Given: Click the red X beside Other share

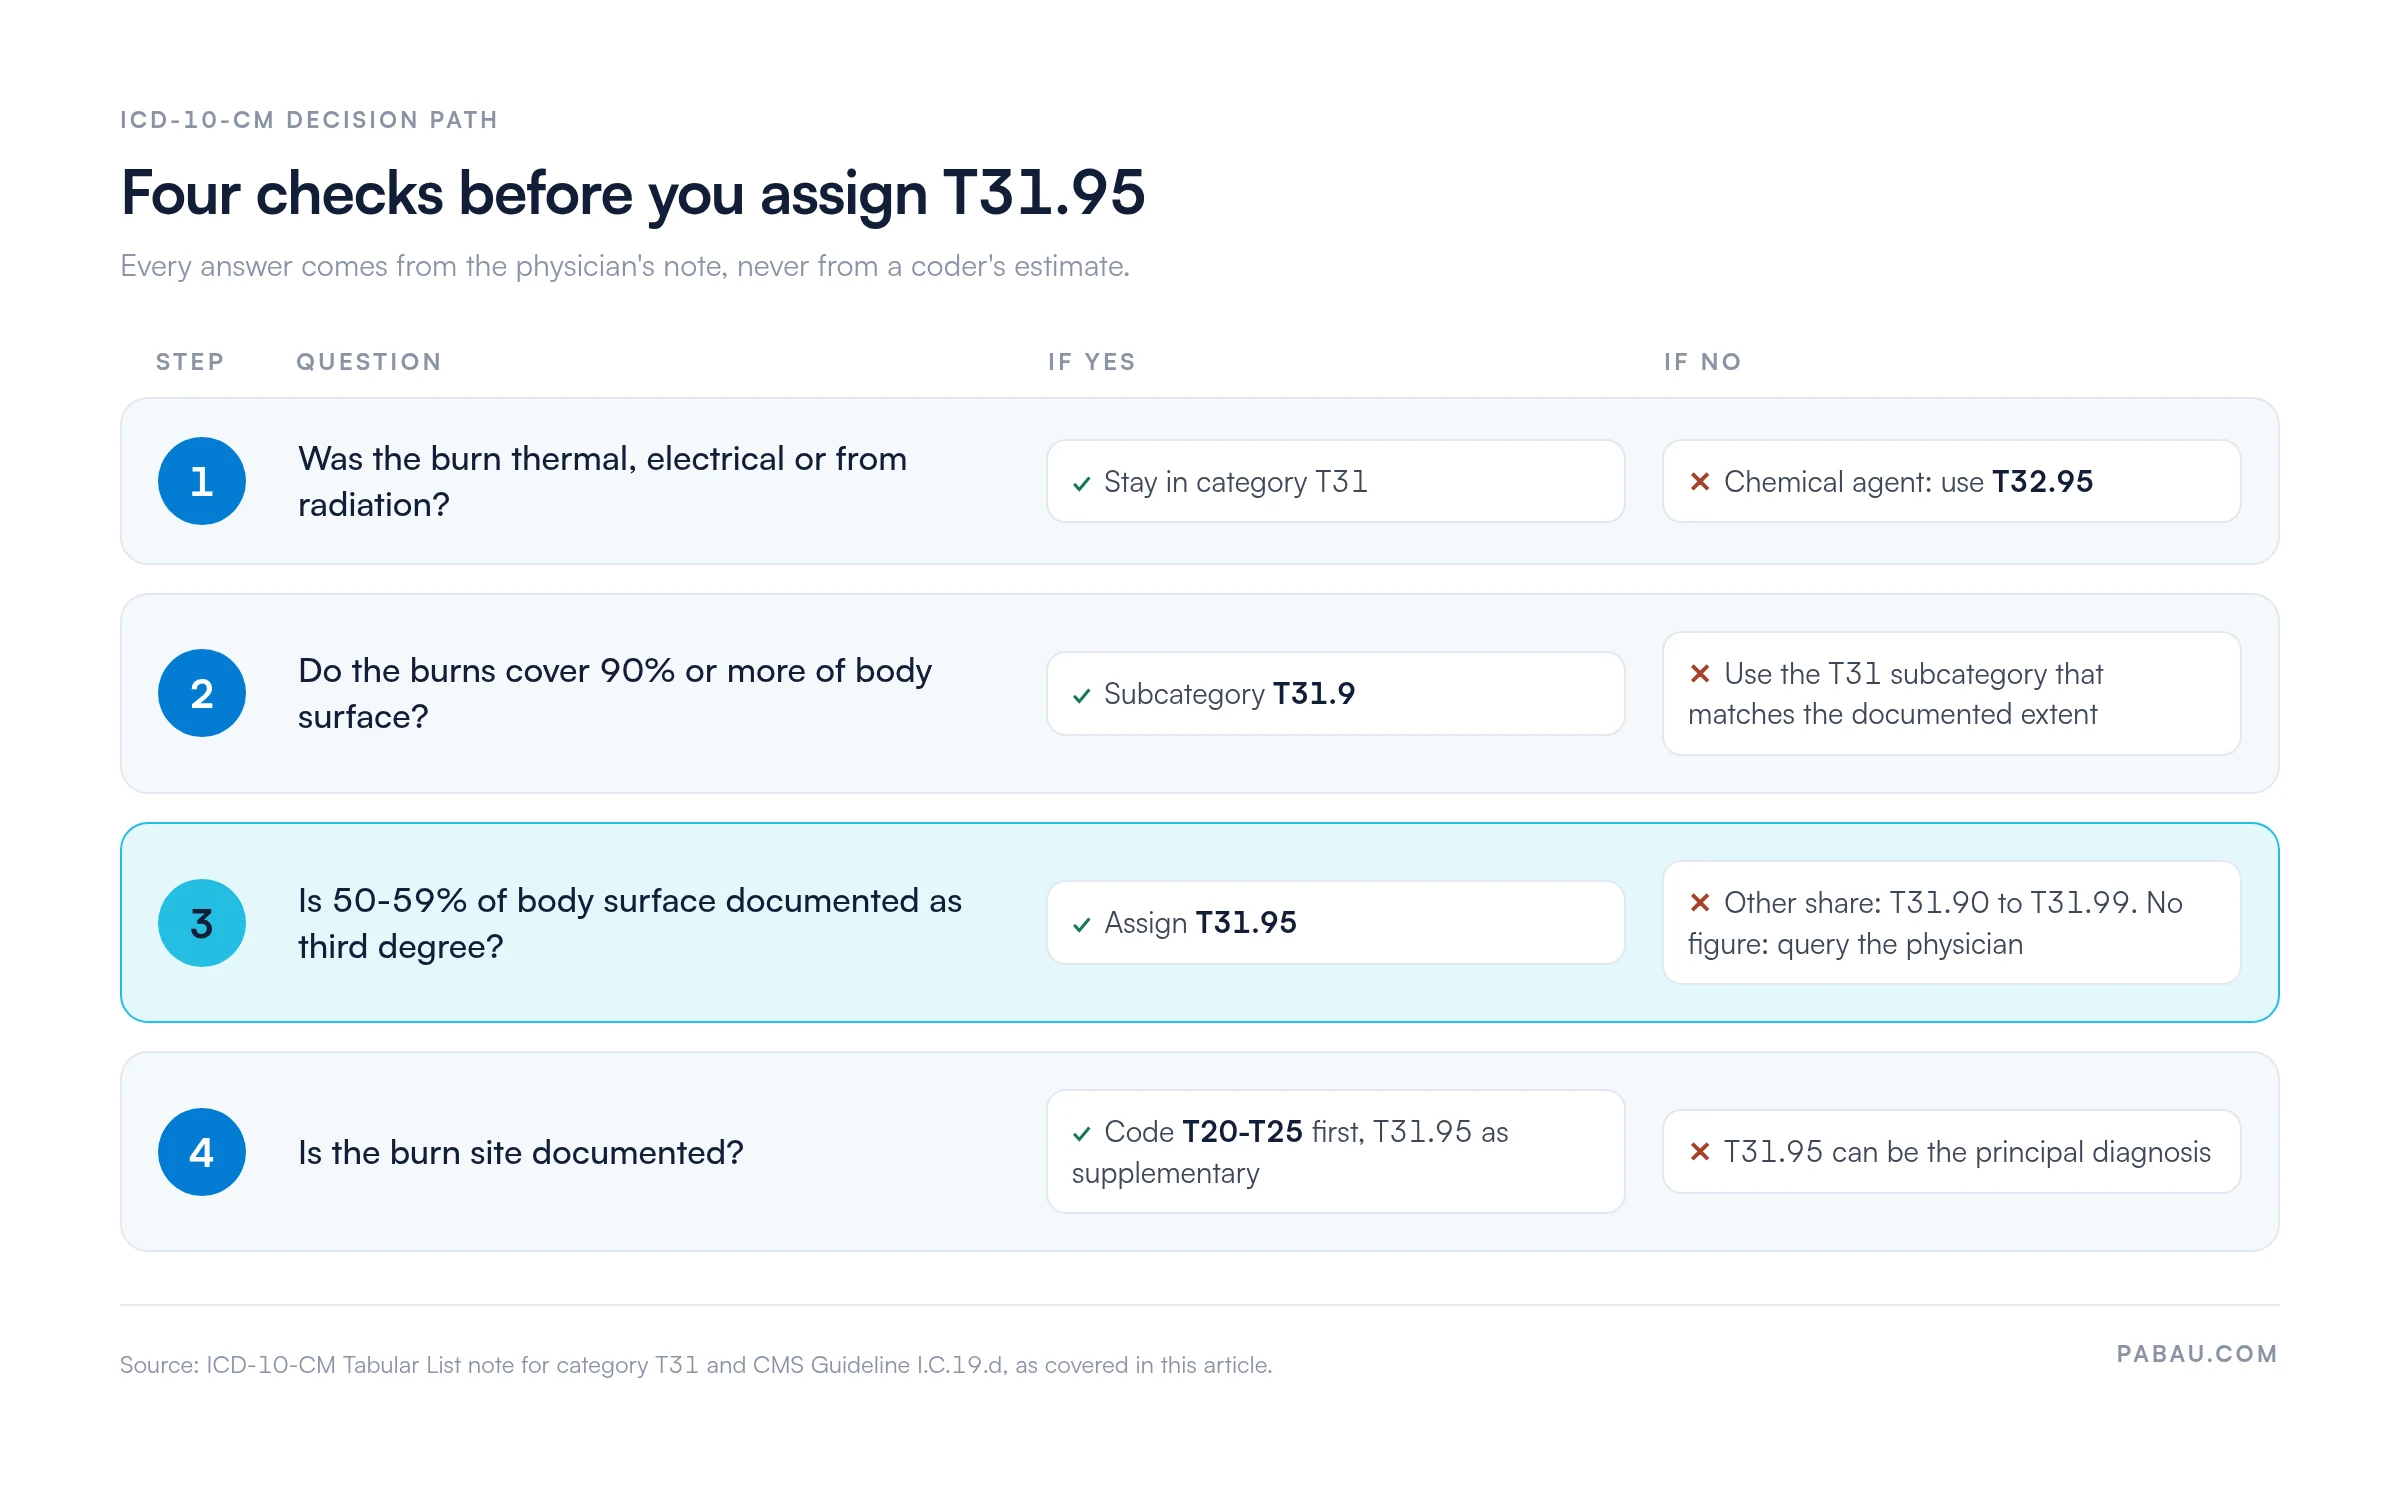Looking at the screenshot, I should (x=1699, y=903).
